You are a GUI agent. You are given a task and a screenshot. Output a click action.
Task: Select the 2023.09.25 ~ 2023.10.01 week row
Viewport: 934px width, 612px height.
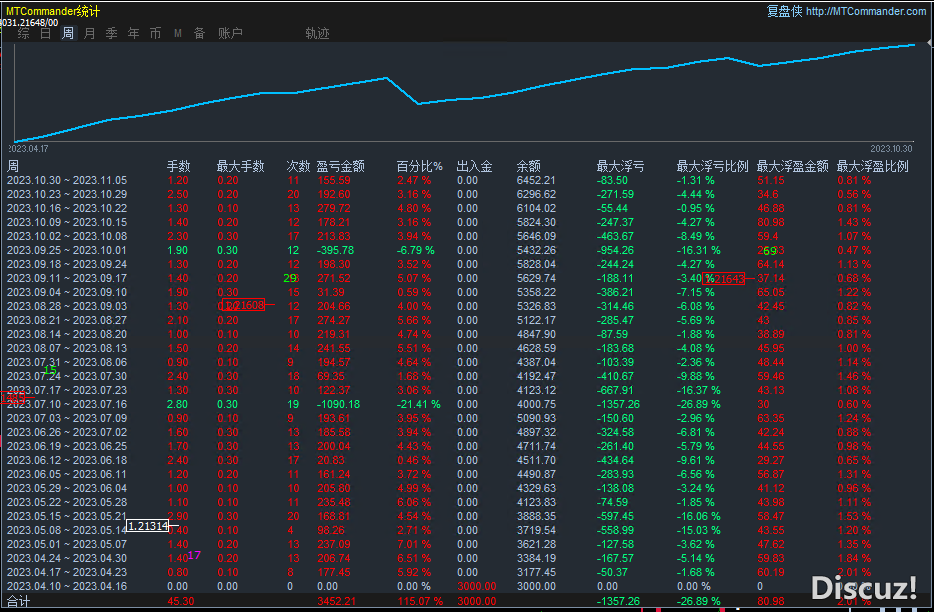(x=67, y=250)
